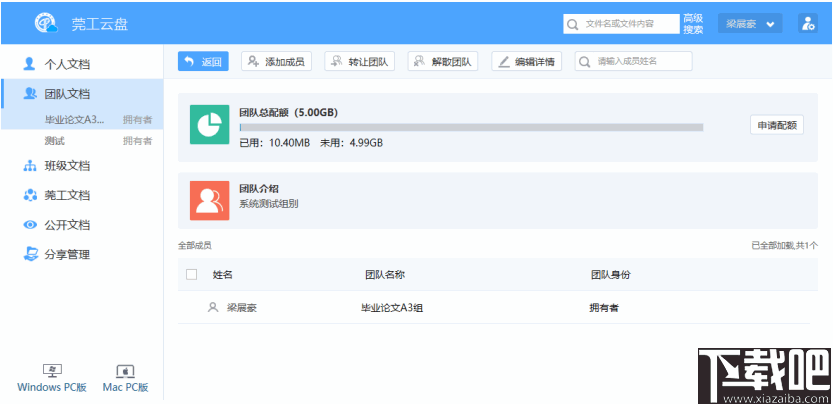Image resolution: width=833 pixels, height=404 pixels.
Task: Click the 转让团队 button
Action: pos(360,61)
